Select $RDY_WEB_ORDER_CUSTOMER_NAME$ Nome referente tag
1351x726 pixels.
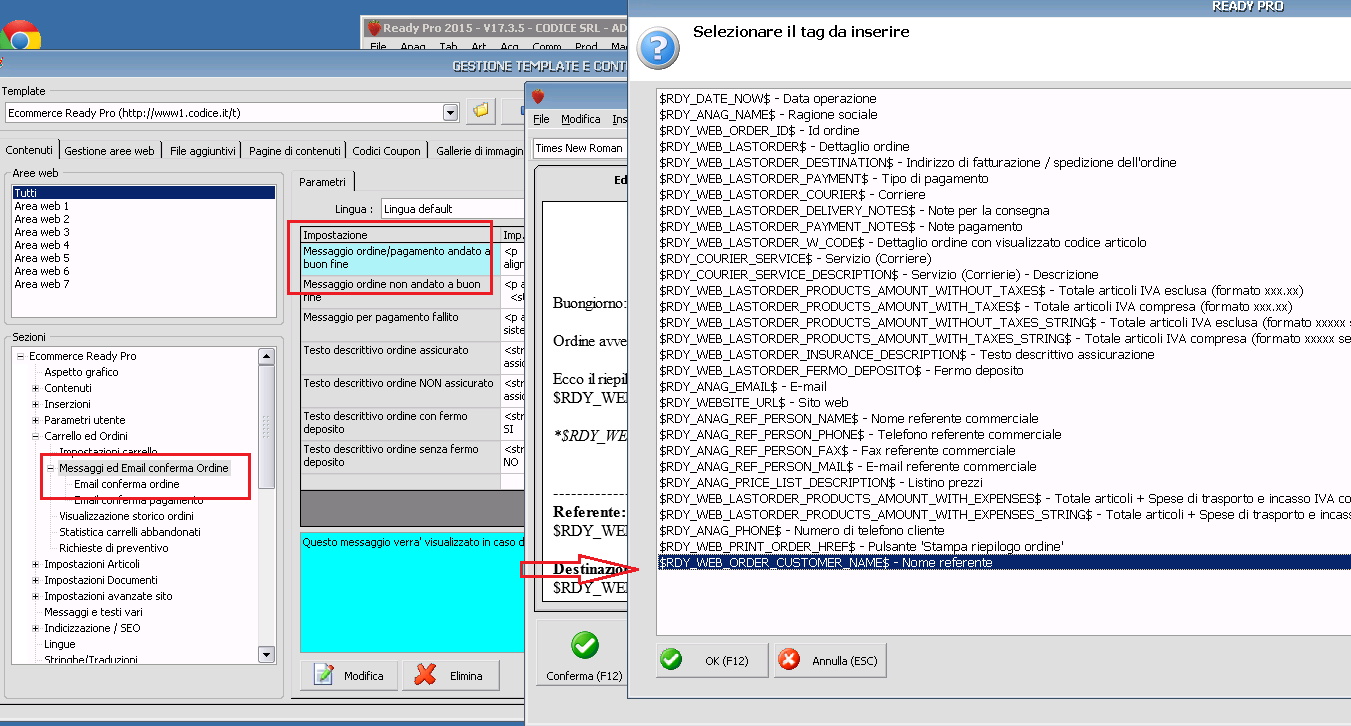(1004, 563)
